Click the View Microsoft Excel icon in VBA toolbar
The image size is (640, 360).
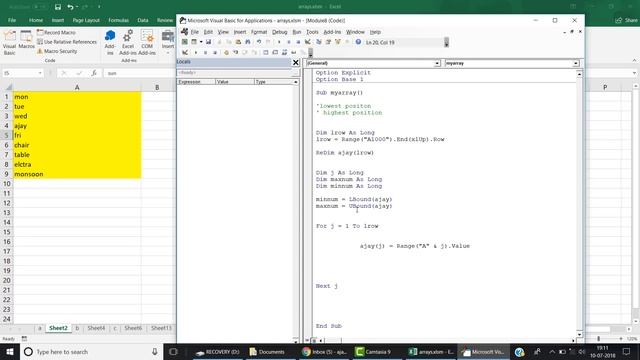coord(184,42)
